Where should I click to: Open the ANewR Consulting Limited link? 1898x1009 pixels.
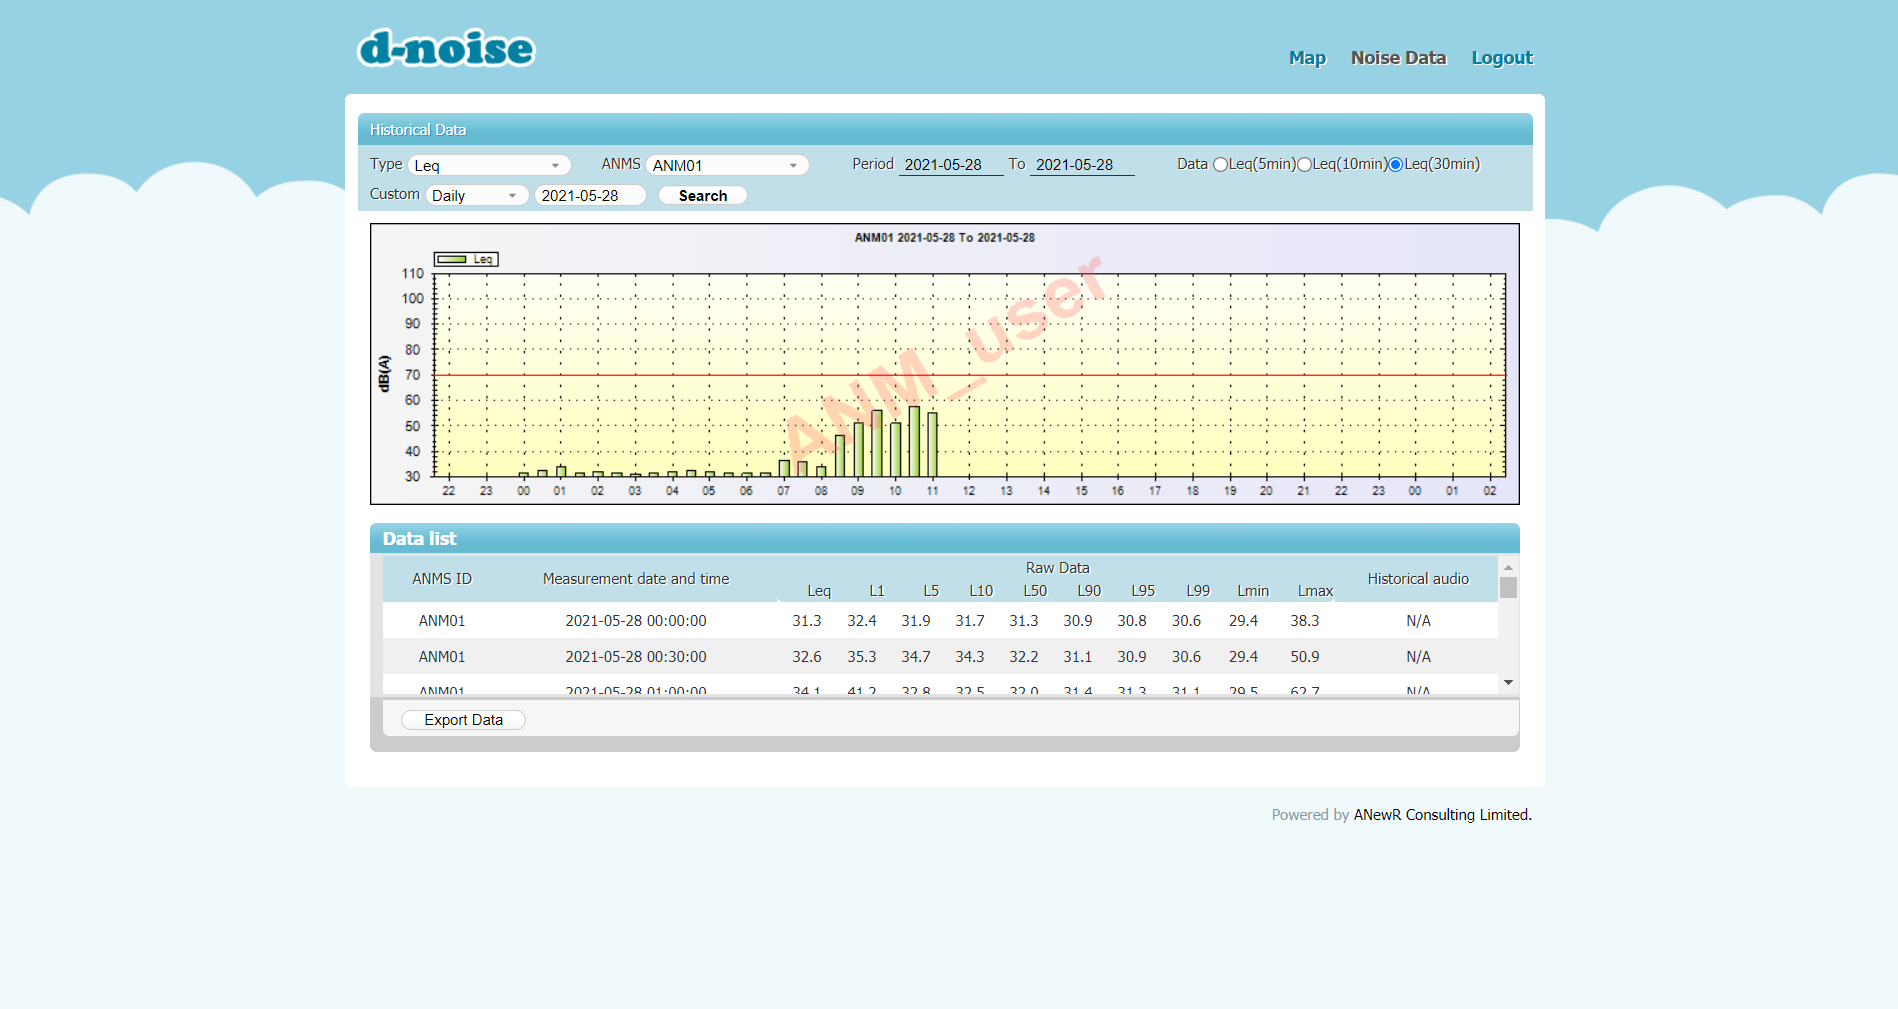point(1442,815)
